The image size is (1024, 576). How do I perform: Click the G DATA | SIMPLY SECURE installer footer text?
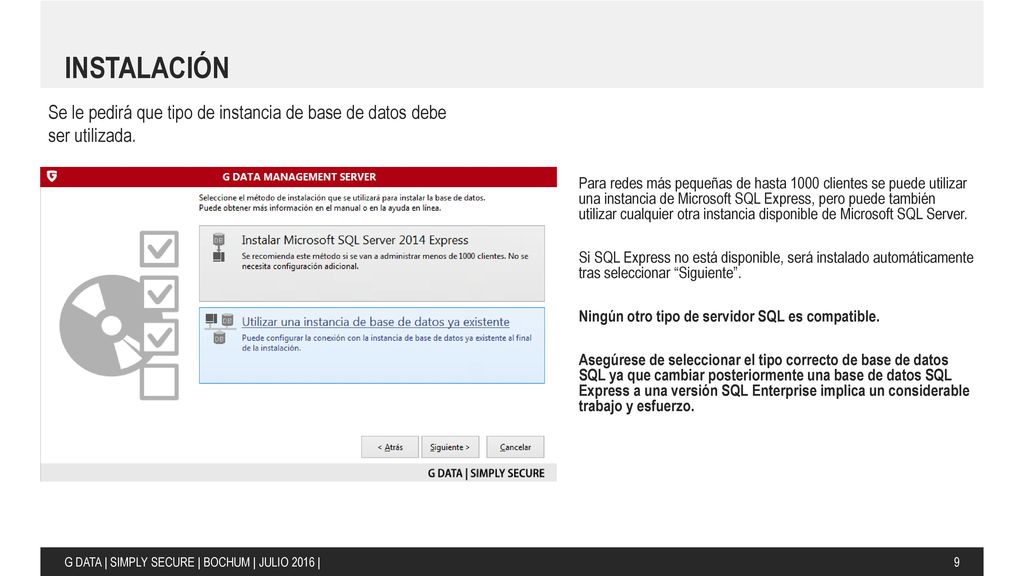(x=486, y=473)
